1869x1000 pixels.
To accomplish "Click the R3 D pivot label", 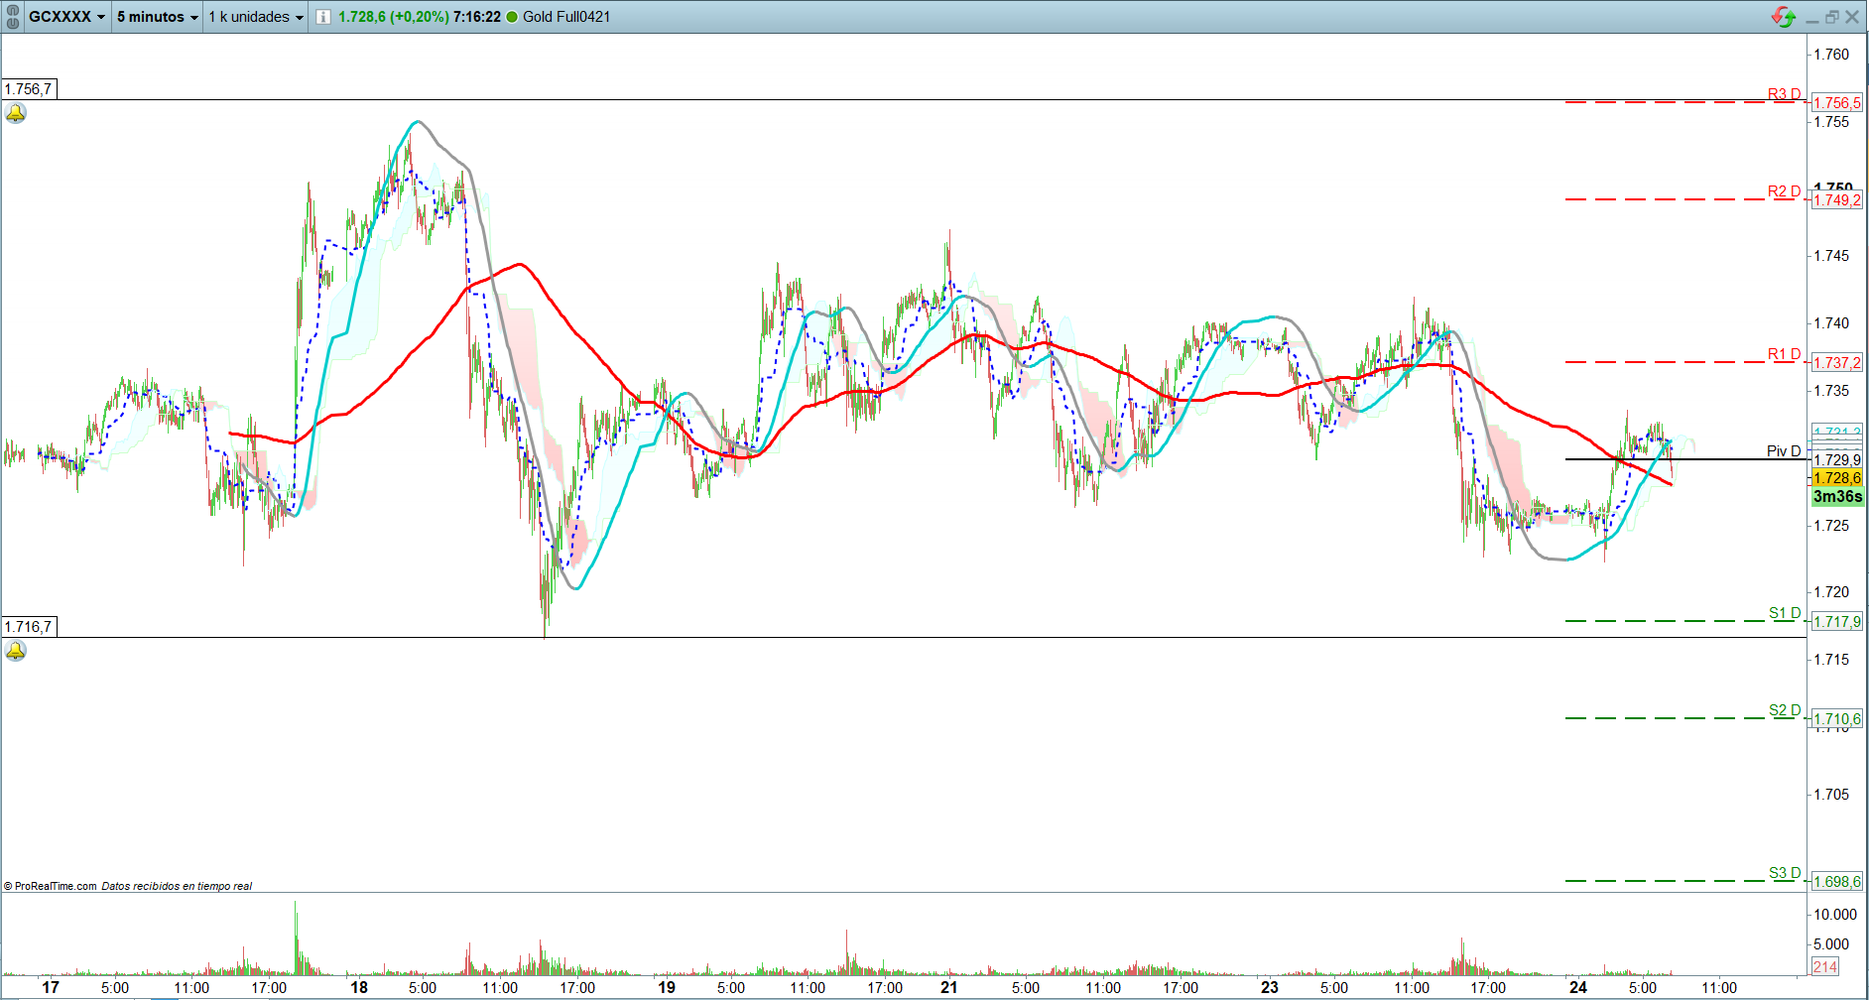I will pyautogui.click(x=1784, y=94).
